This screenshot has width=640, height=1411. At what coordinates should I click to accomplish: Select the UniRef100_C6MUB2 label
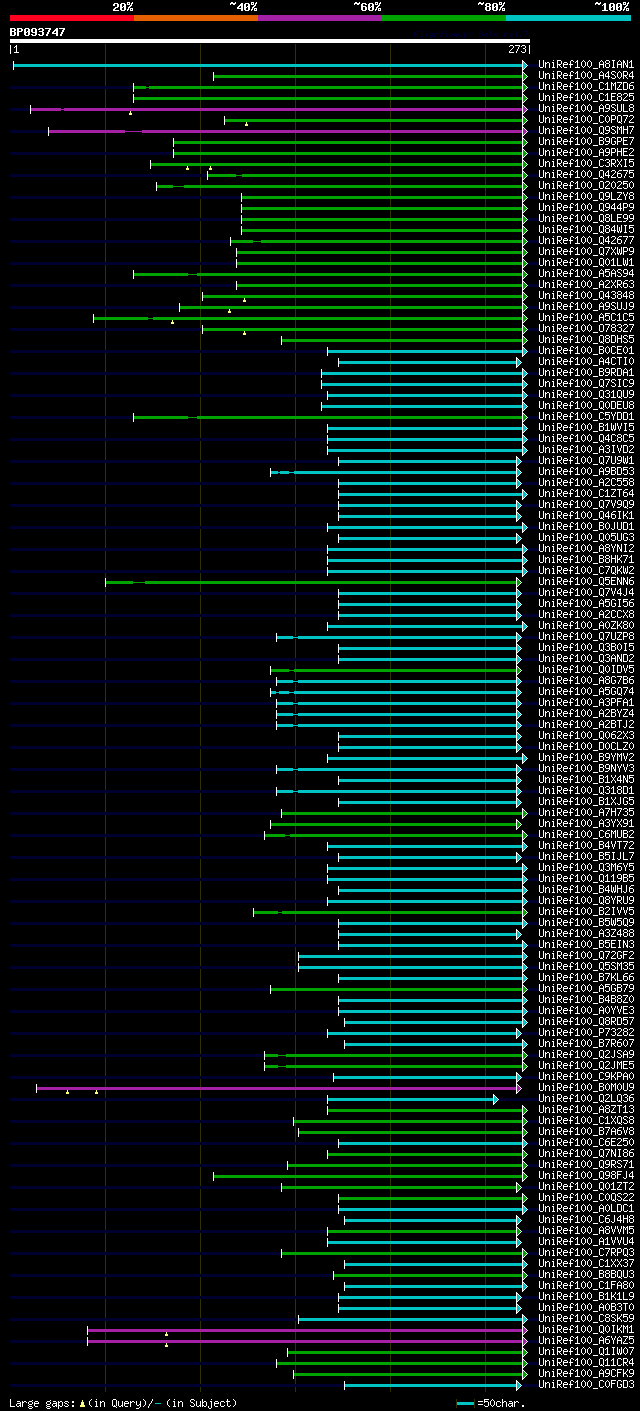586,835
